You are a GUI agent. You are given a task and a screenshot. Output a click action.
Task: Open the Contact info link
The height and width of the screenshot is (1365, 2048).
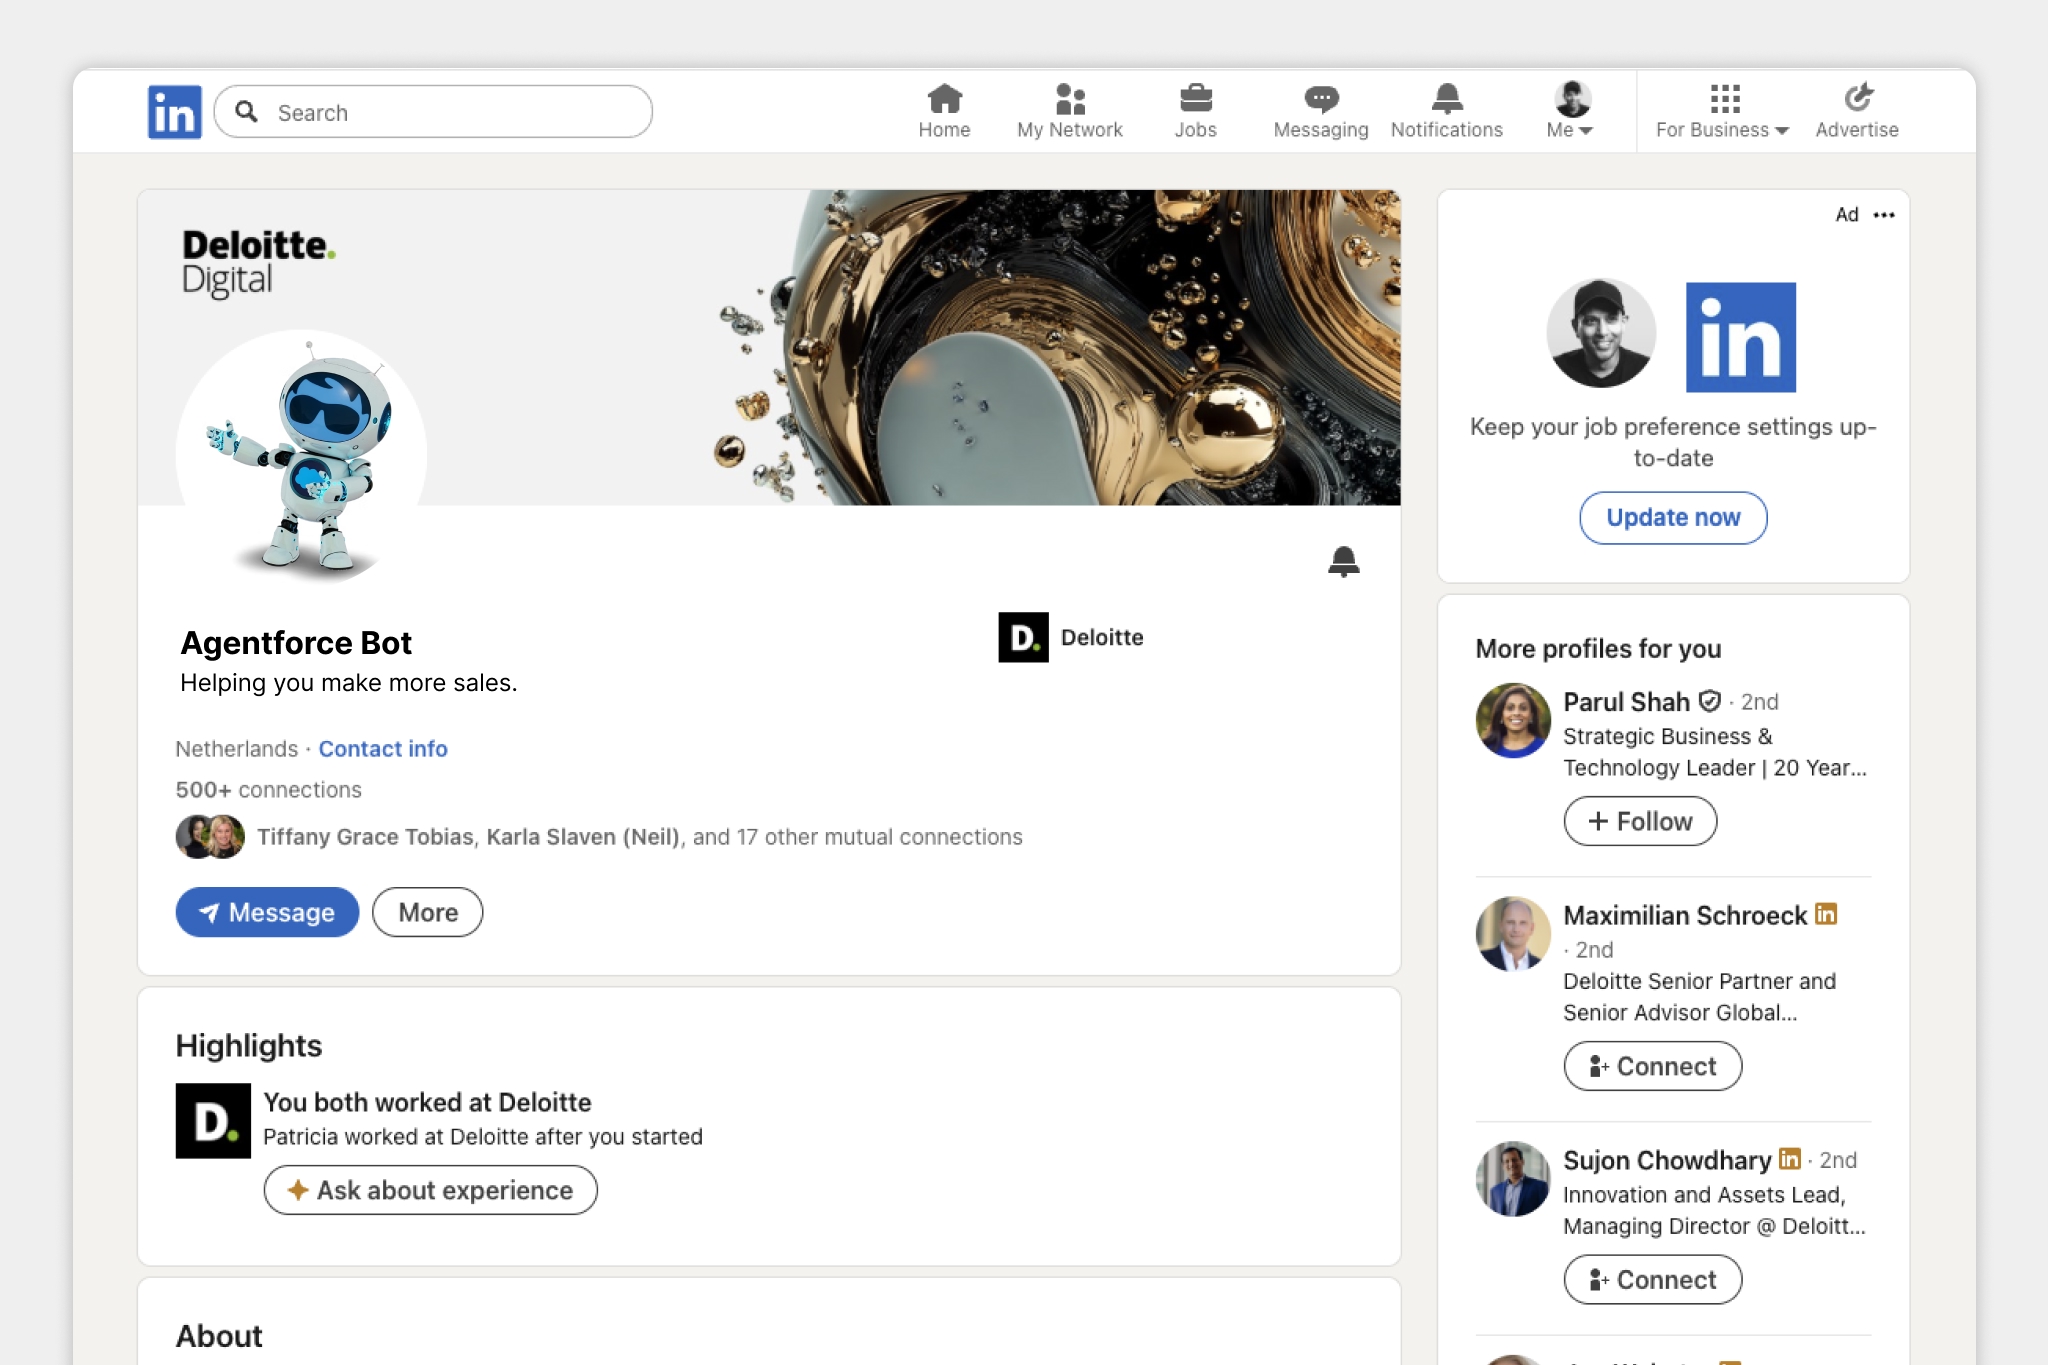382,749
